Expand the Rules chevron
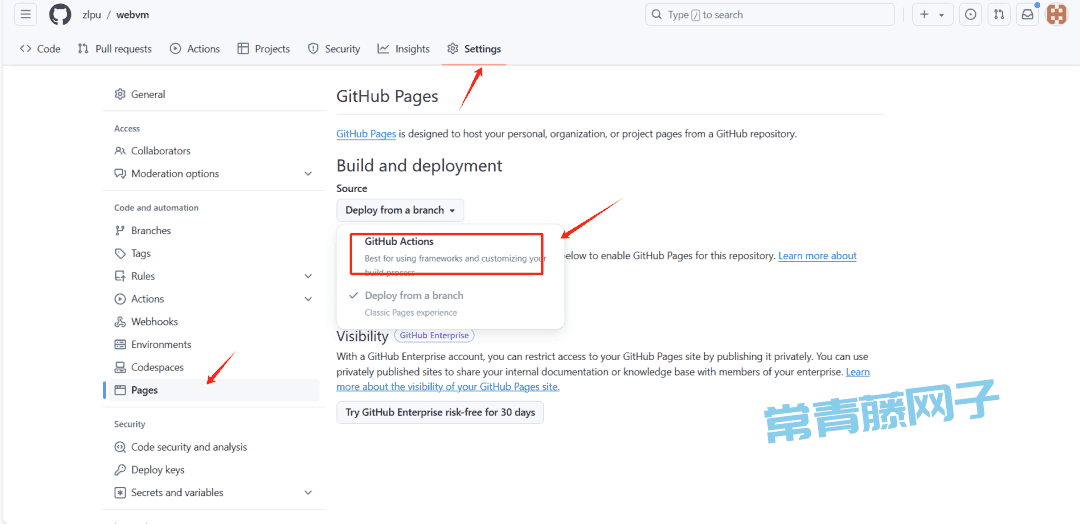The width and height of the screenshot is (1080, 524). pos(308,276)
